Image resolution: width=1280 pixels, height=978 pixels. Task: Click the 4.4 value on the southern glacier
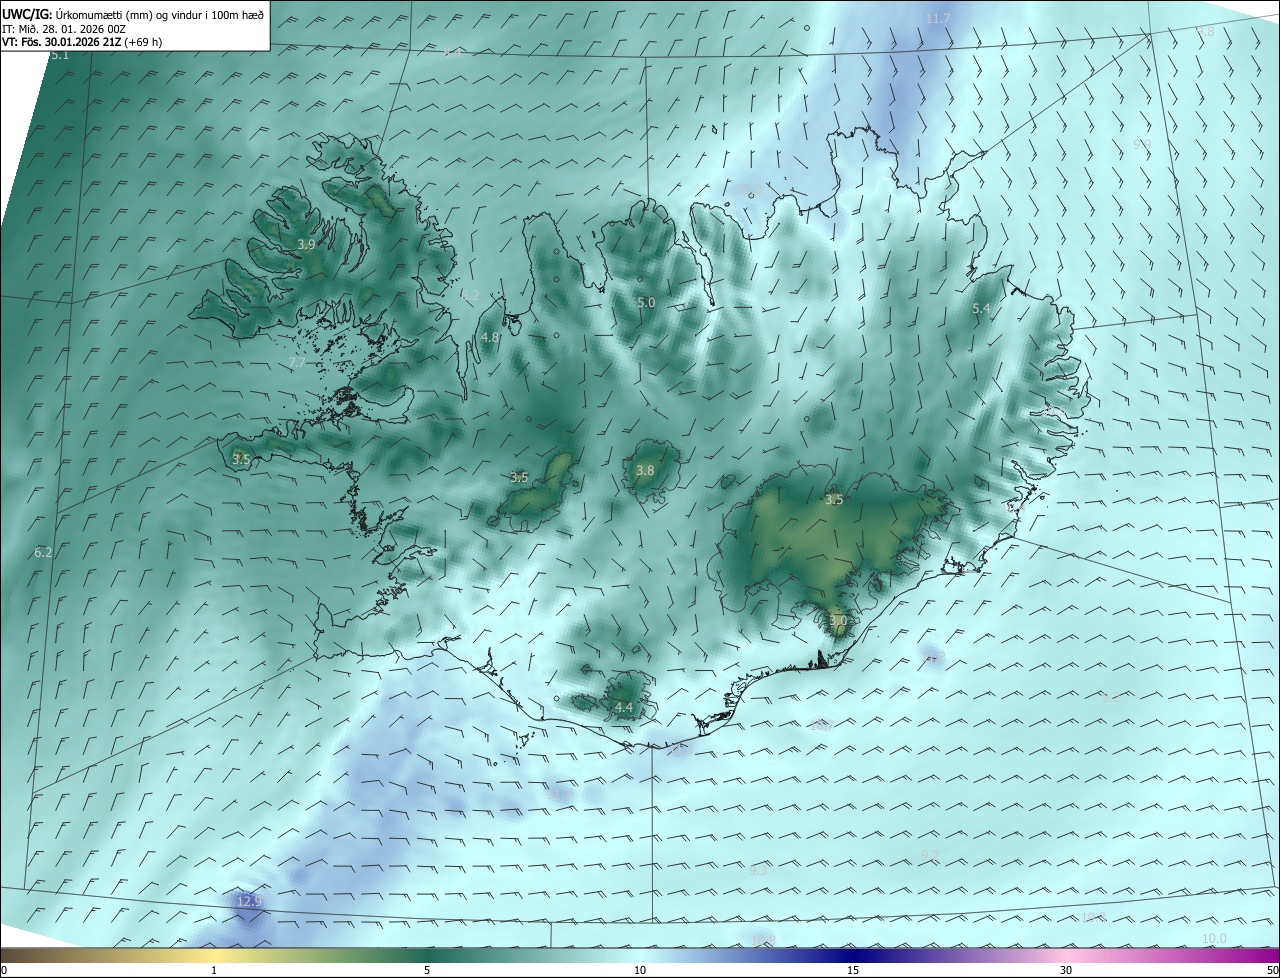(623, 708)
